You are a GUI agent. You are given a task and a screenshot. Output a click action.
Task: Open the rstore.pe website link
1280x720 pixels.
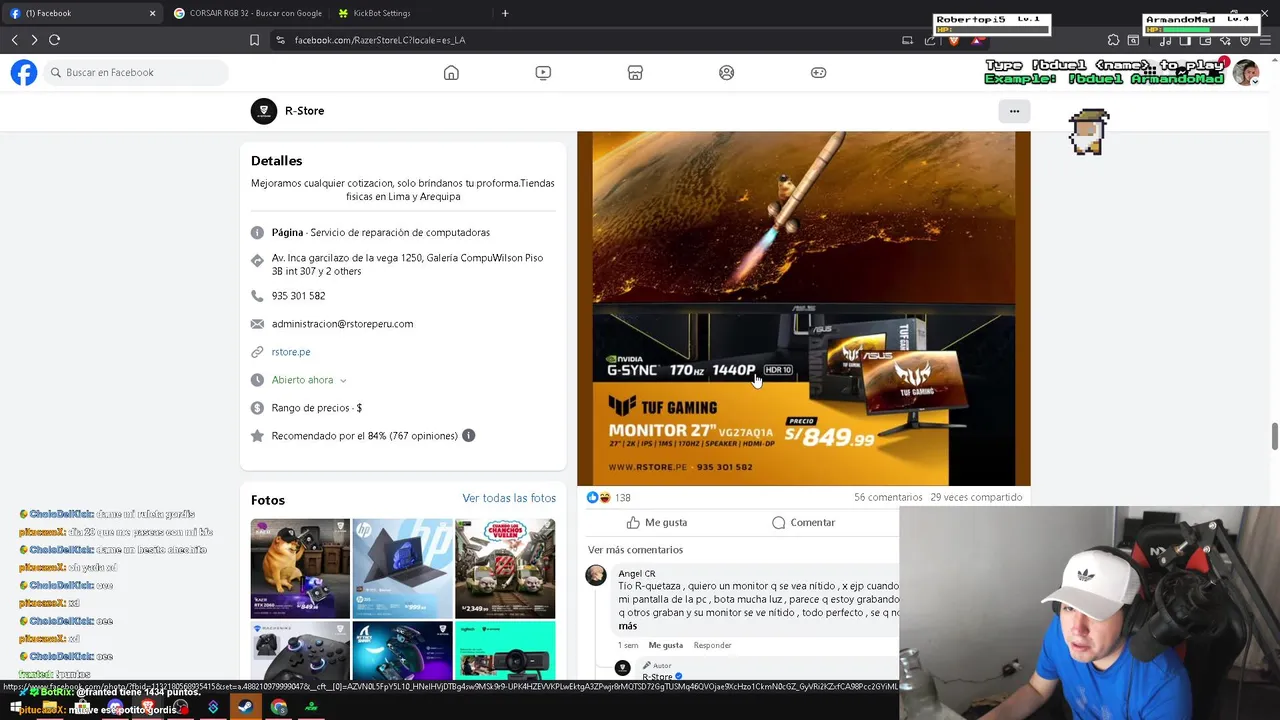pos(291,352)
